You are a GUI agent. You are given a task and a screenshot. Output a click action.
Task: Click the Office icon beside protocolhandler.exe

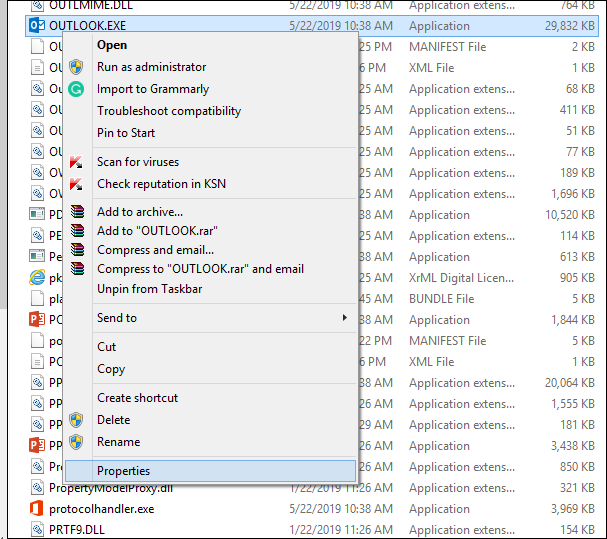point(37,508)
